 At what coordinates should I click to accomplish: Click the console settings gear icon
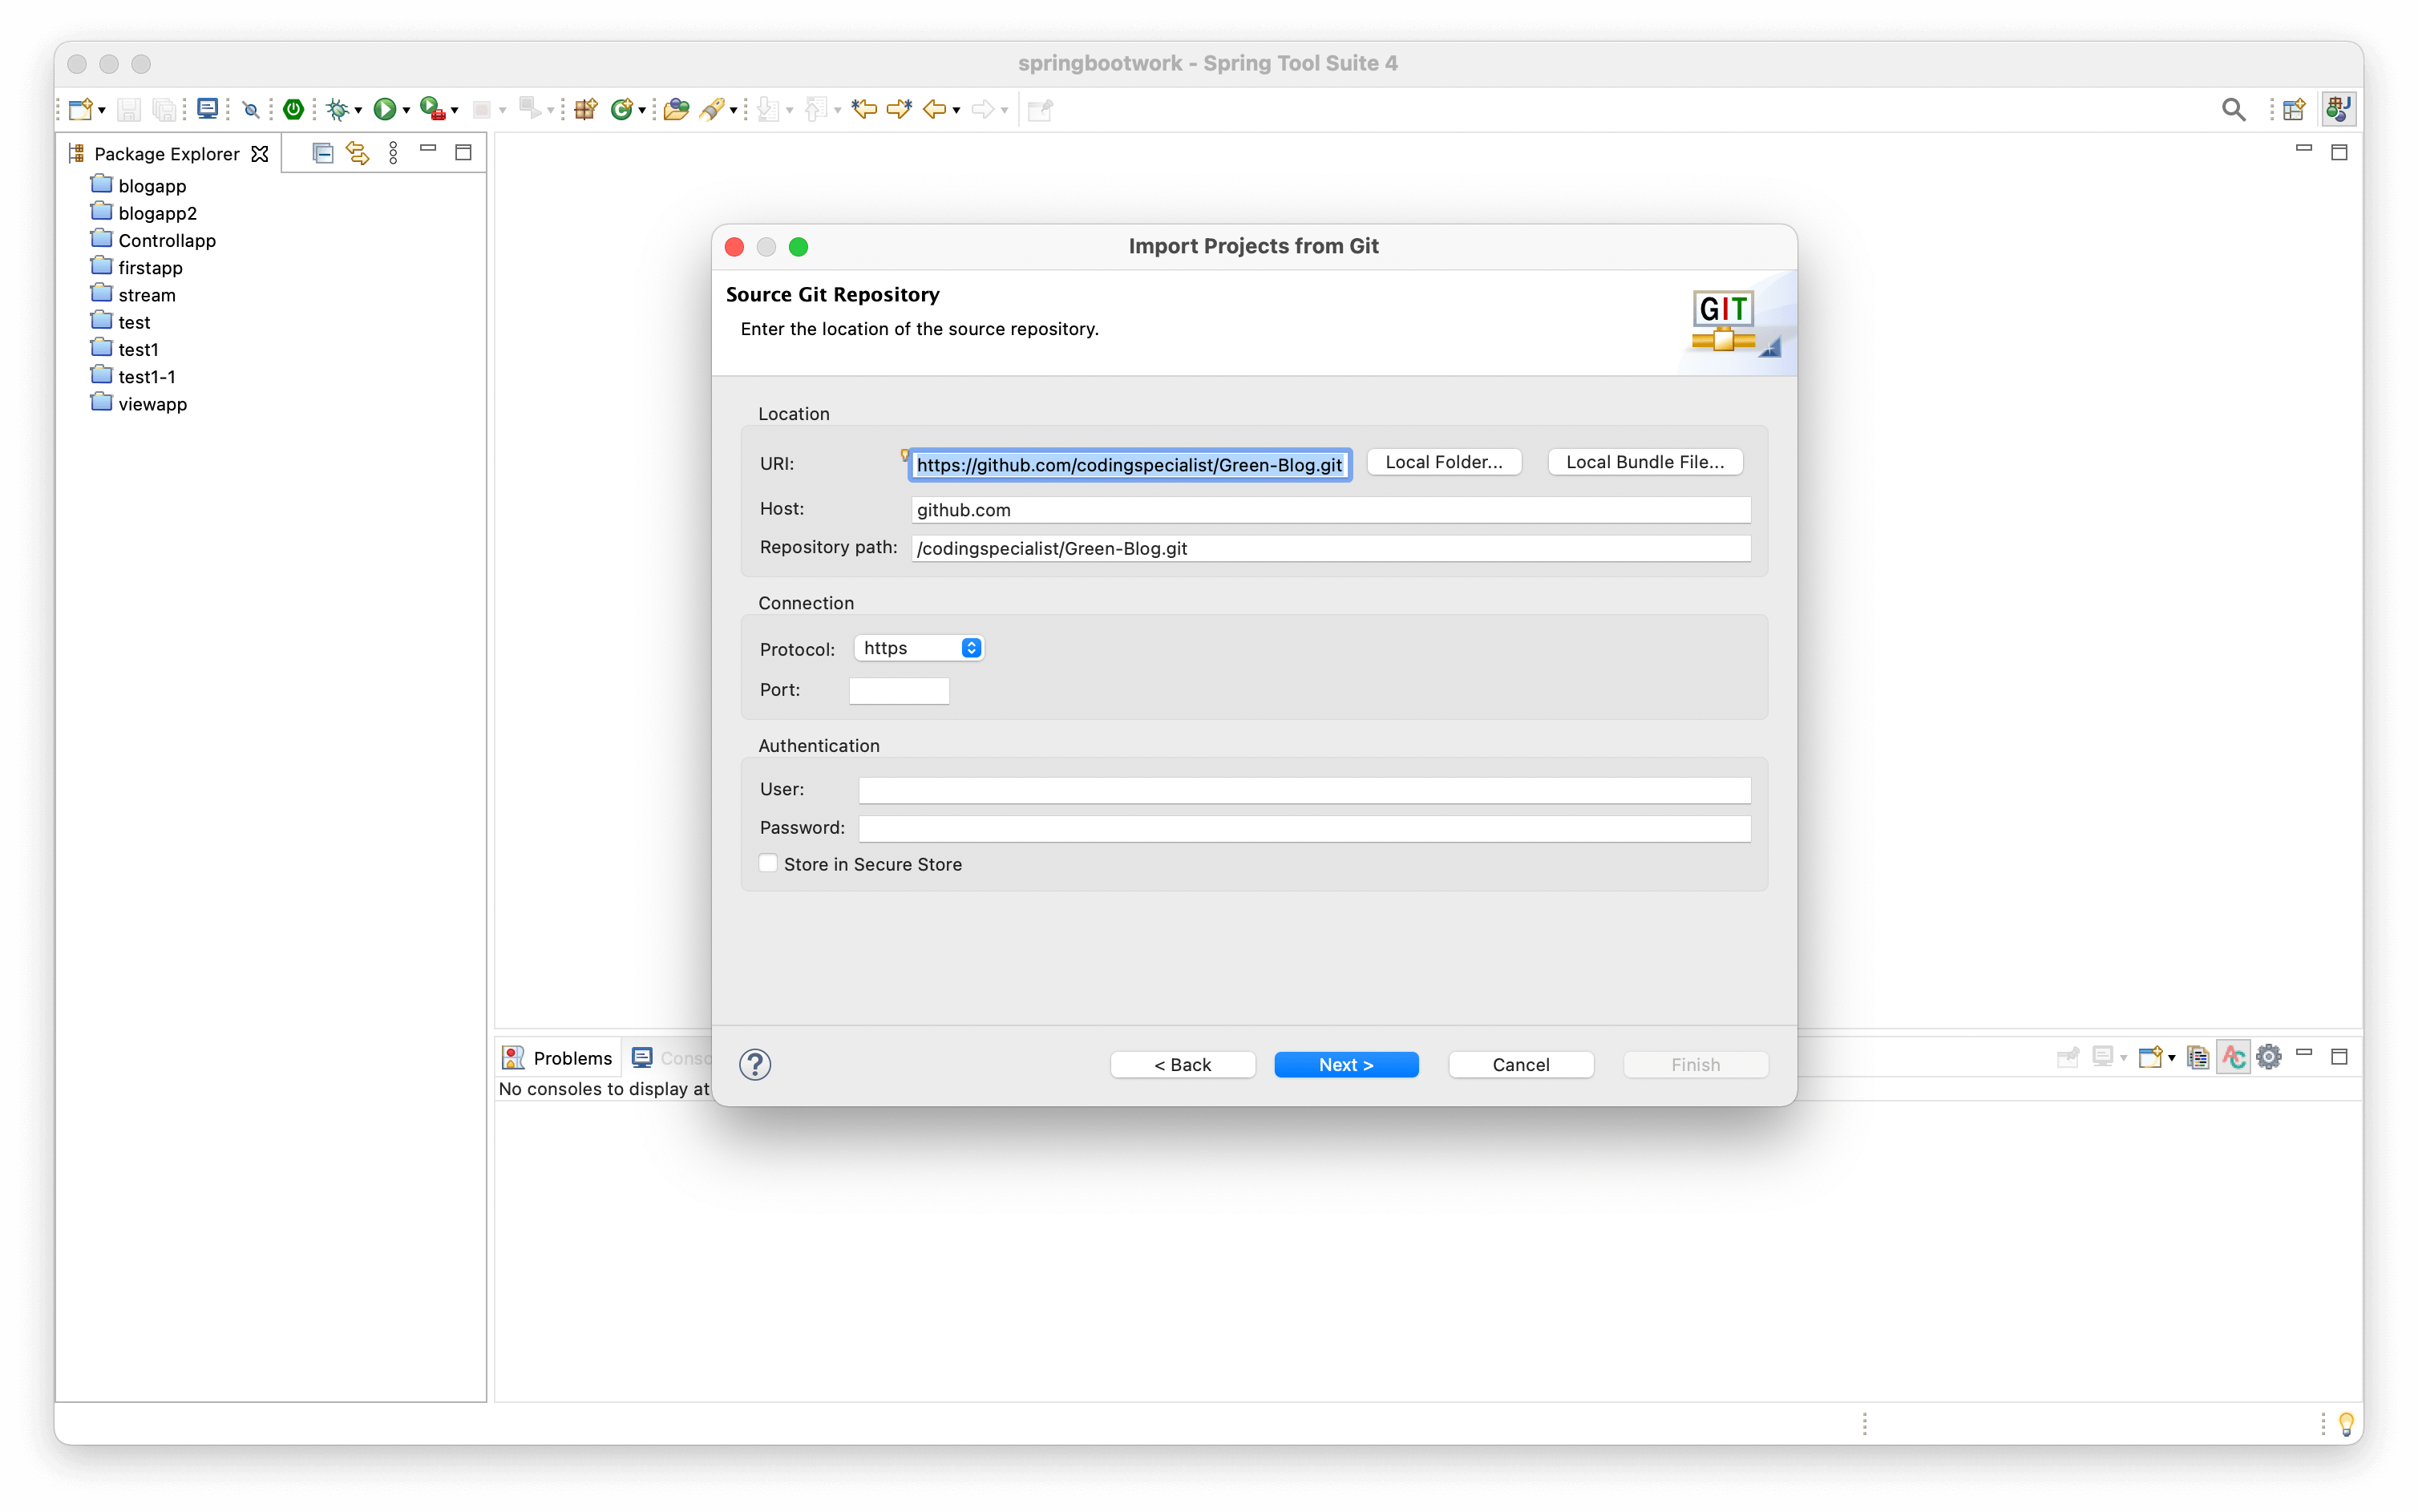coord(2269,1057)
